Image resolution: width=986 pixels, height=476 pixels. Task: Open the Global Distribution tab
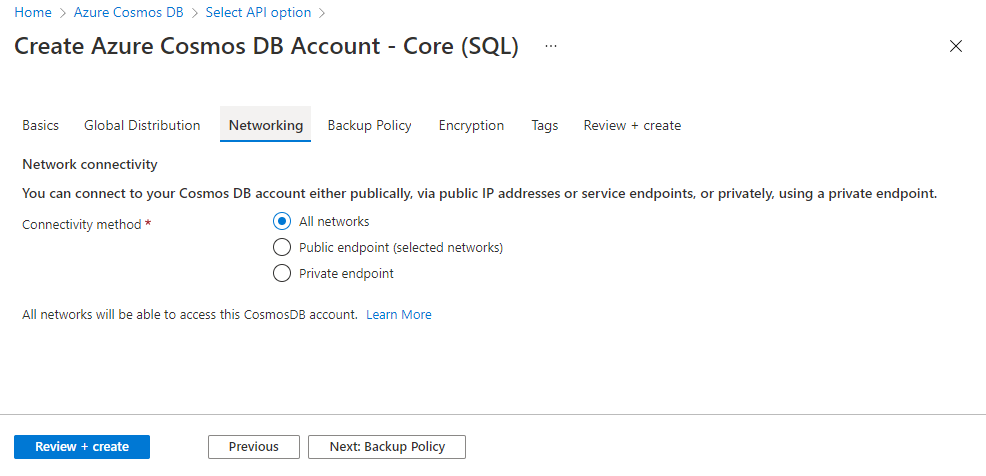pyautogui.click(x=142, y=125)
